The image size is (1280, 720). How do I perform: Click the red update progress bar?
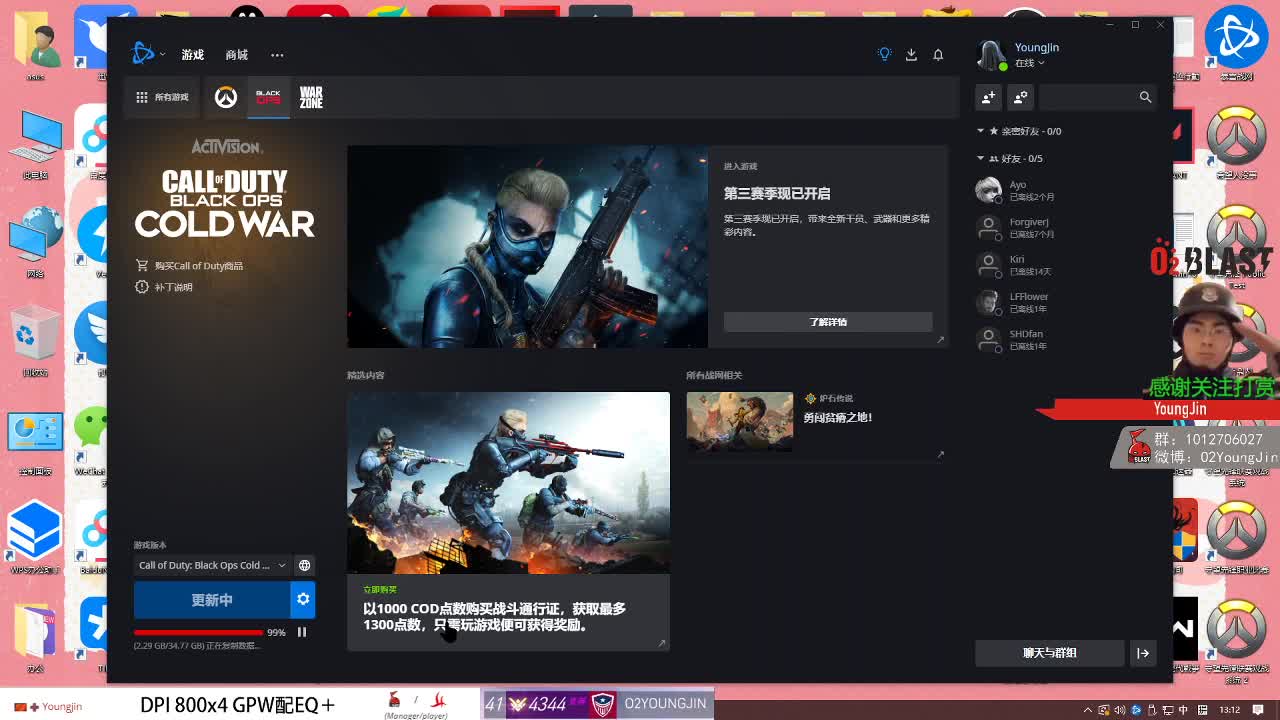[198, 633]
